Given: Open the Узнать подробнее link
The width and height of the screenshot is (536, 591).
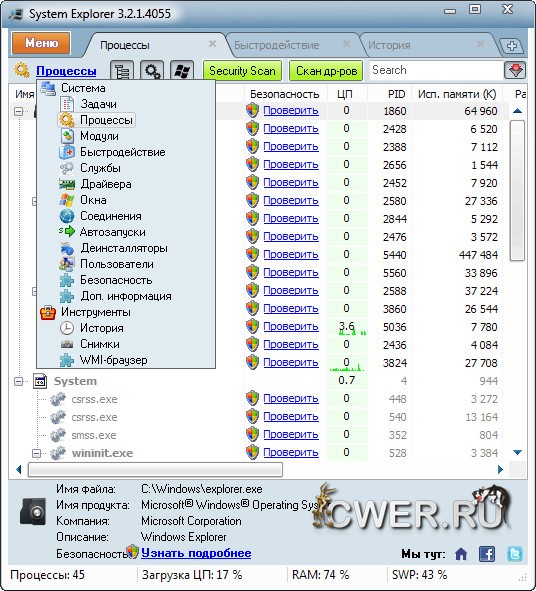Looking at the screenshot, I should 196,553.
